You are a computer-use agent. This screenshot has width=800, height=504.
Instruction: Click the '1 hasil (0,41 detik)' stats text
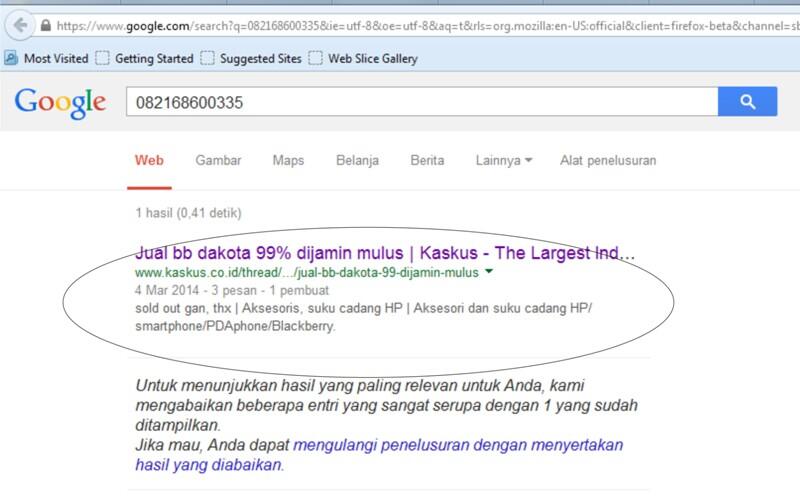188,213
